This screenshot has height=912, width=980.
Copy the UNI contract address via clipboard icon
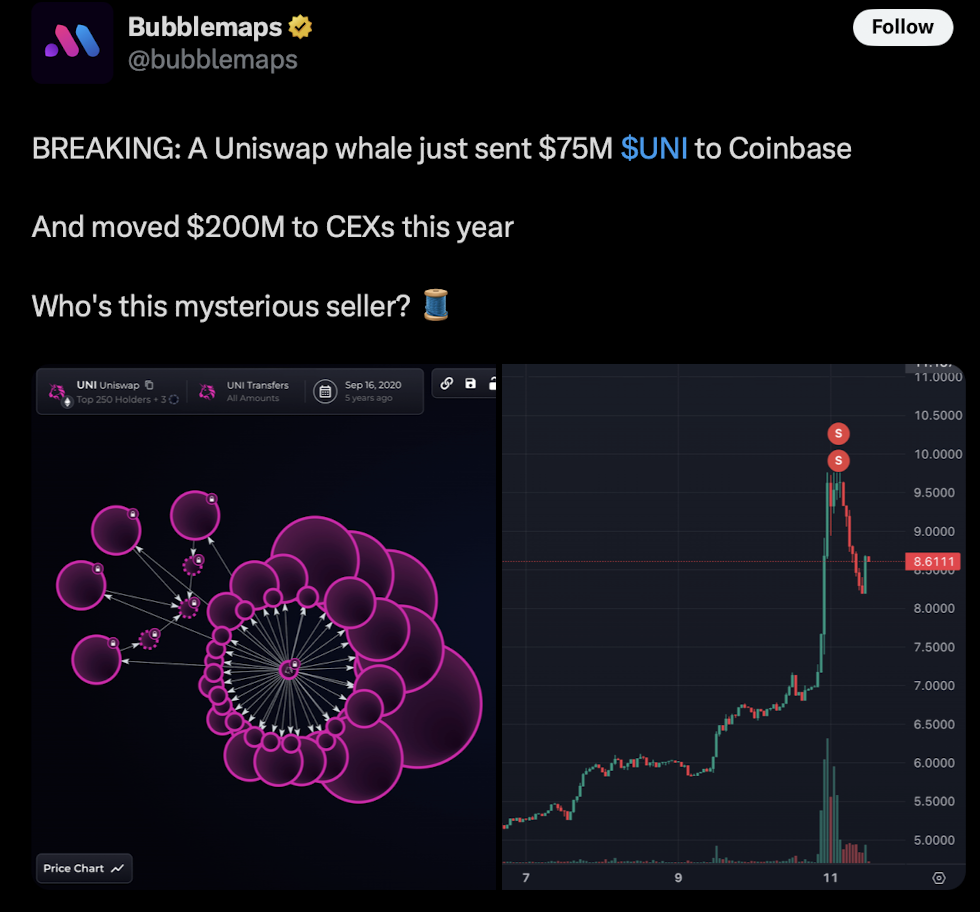point(149,386)
